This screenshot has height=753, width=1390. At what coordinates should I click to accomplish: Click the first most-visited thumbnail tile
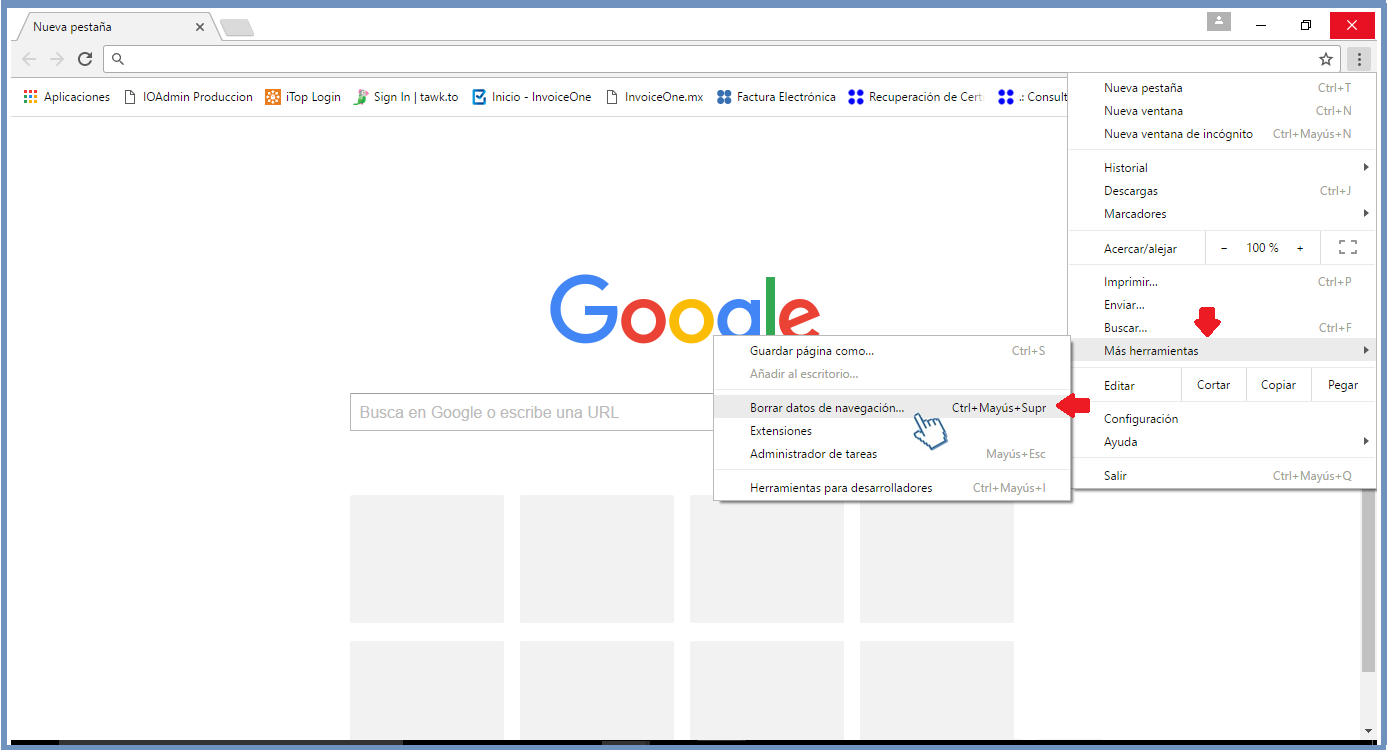click(427, 559)
